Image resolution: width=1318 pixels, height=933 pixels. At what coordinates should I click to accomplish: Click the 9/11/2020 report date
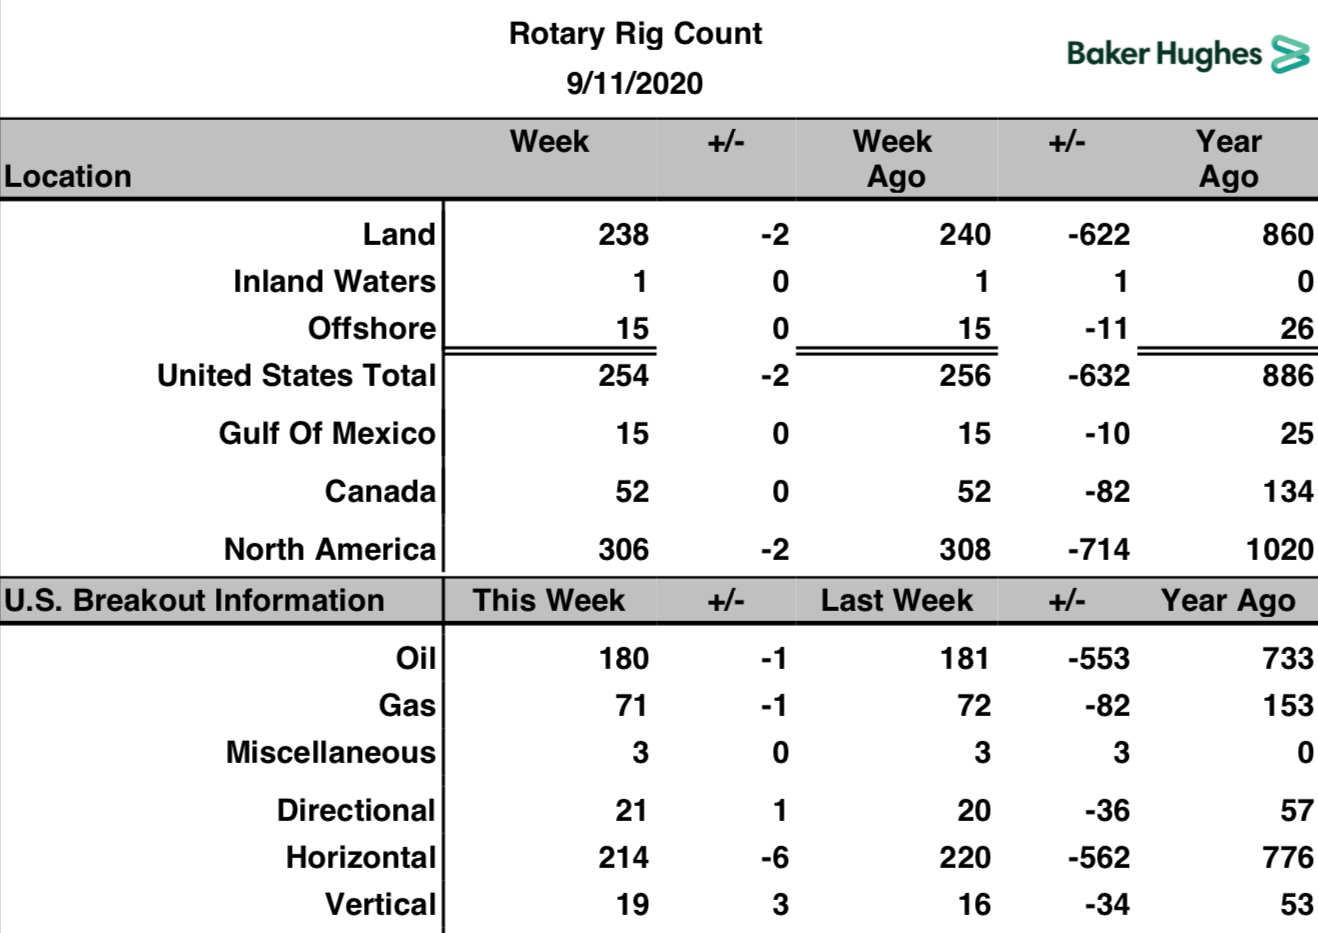pos(635,83)
